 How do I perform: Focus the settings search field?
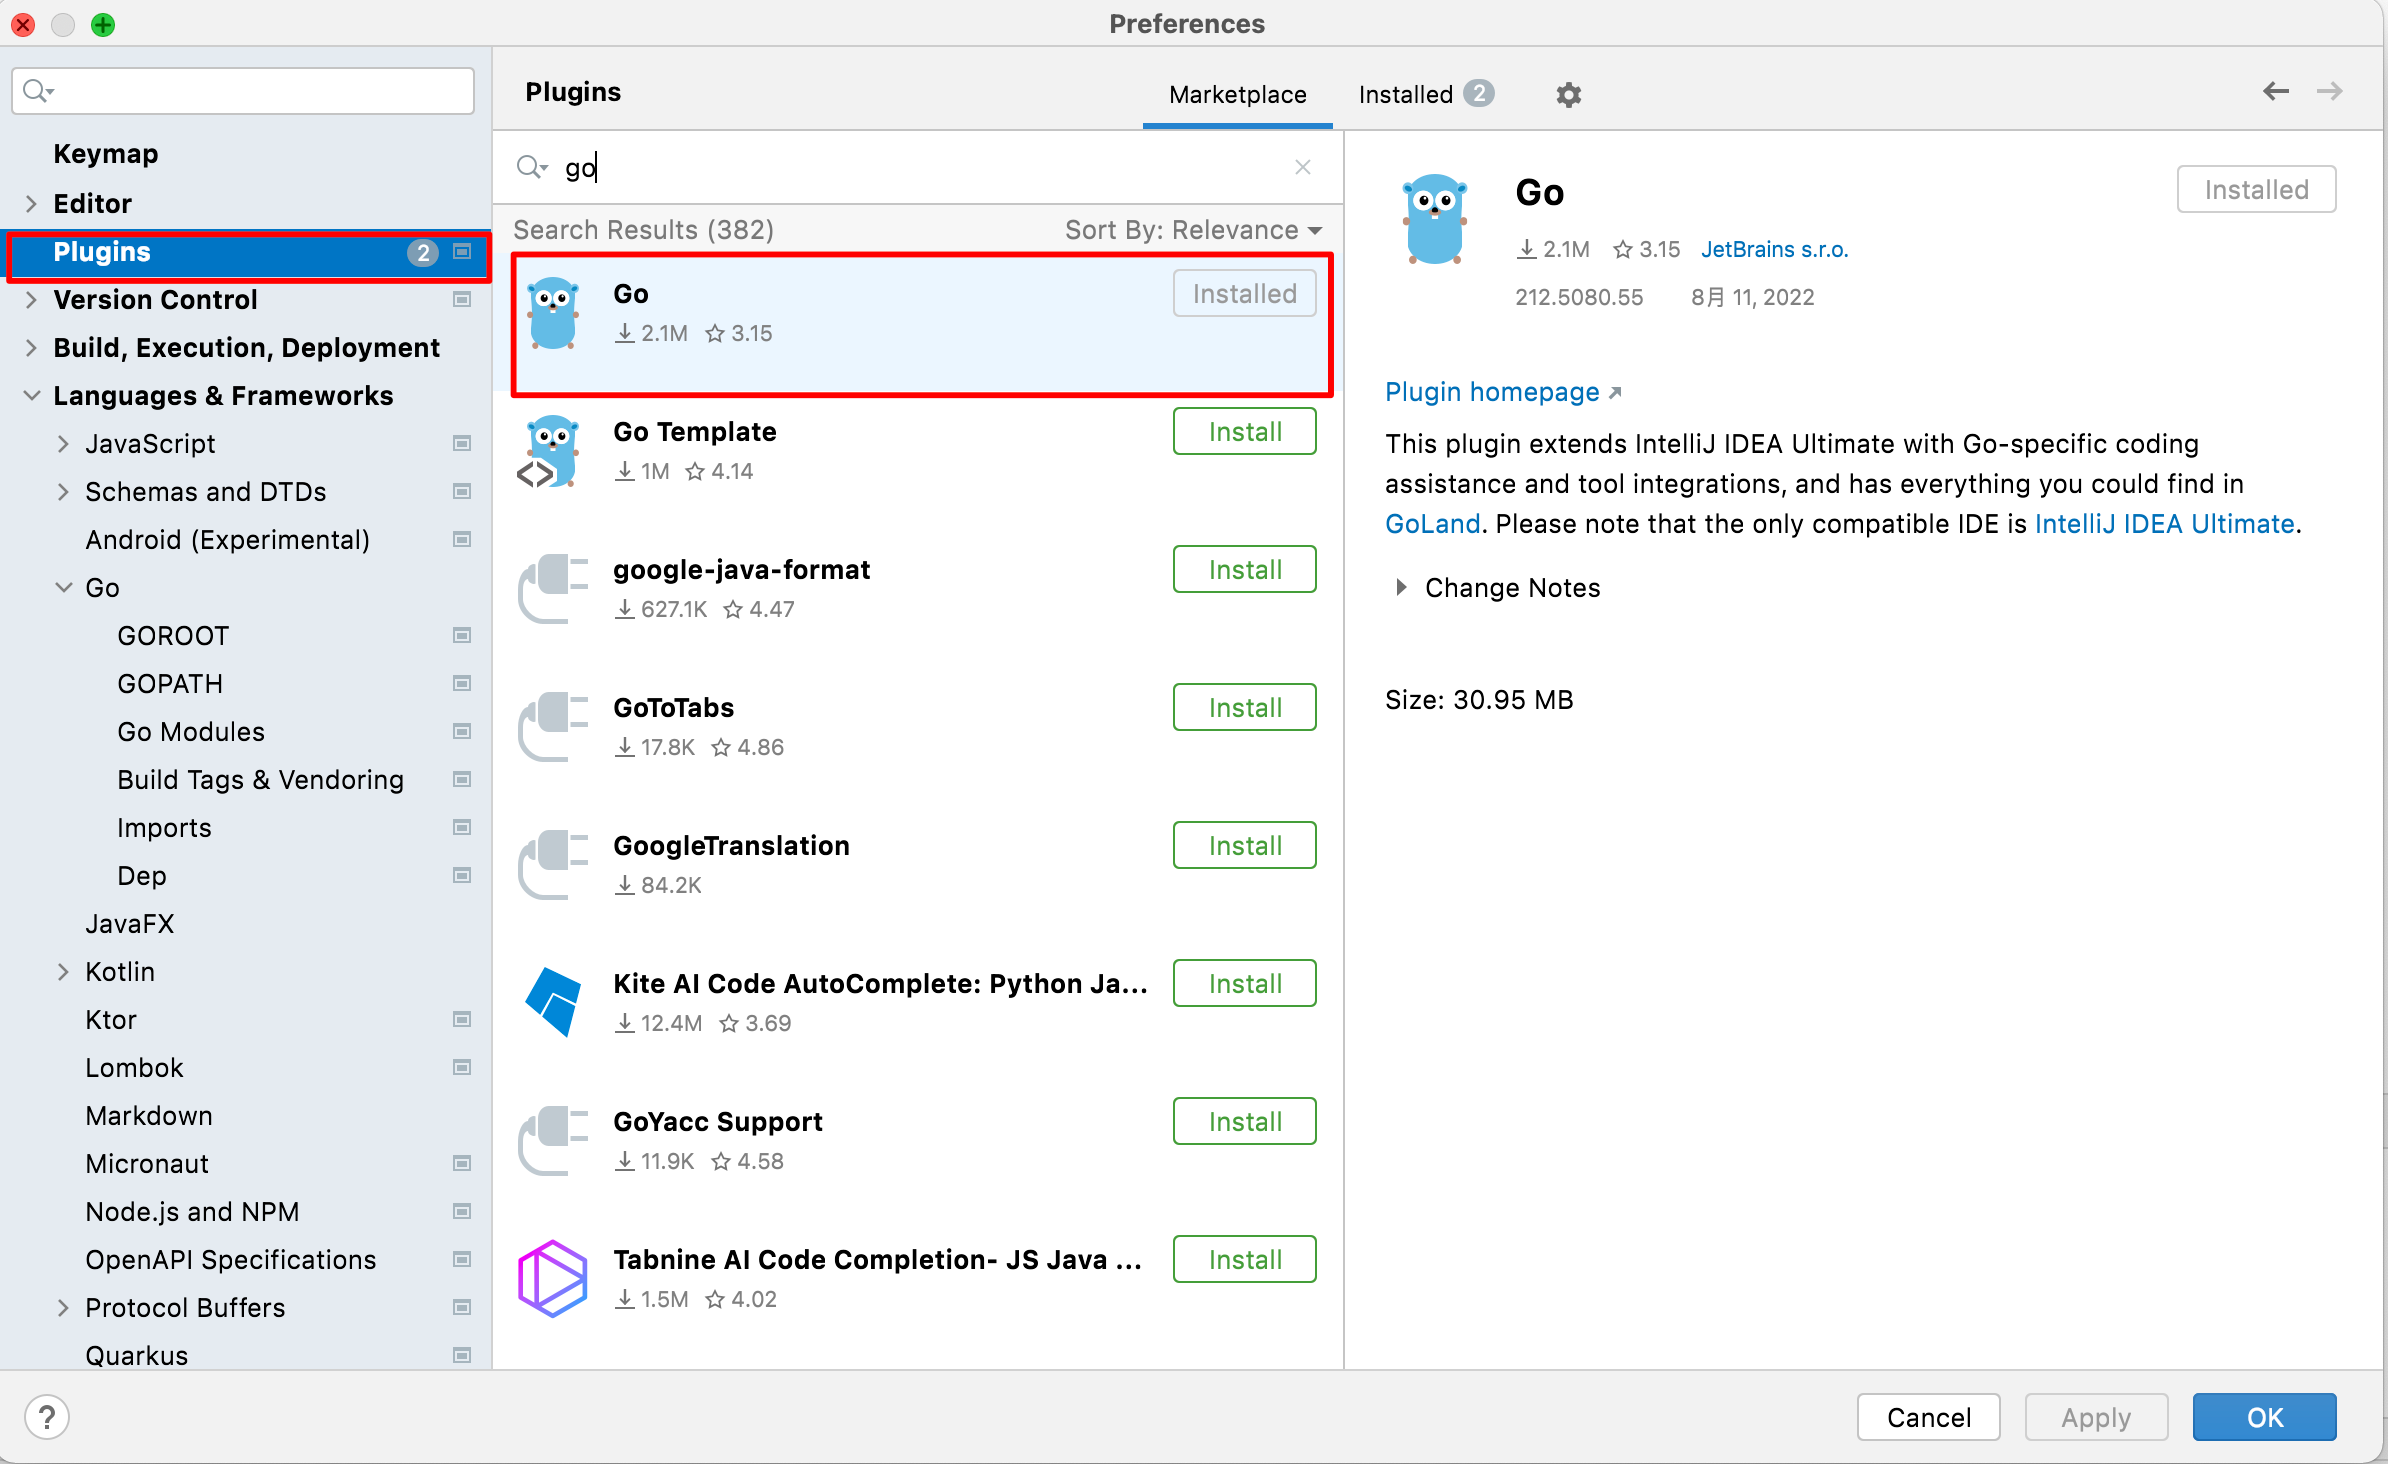coord(243,91)
